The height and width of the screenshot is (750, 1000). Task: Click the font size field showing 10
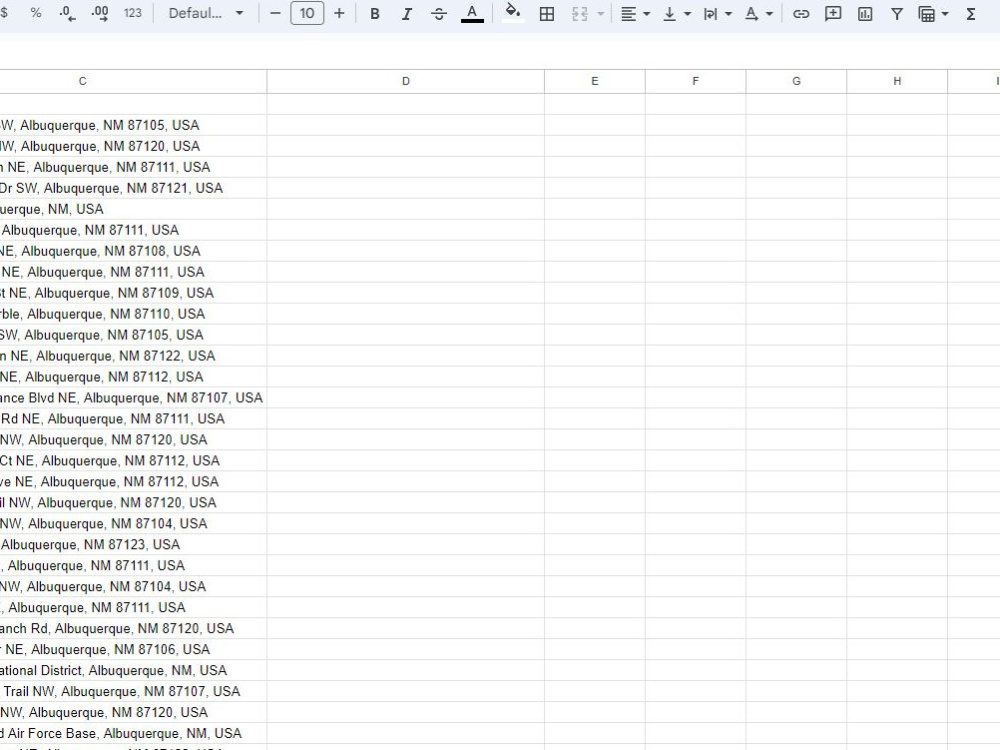pos(307,13)
